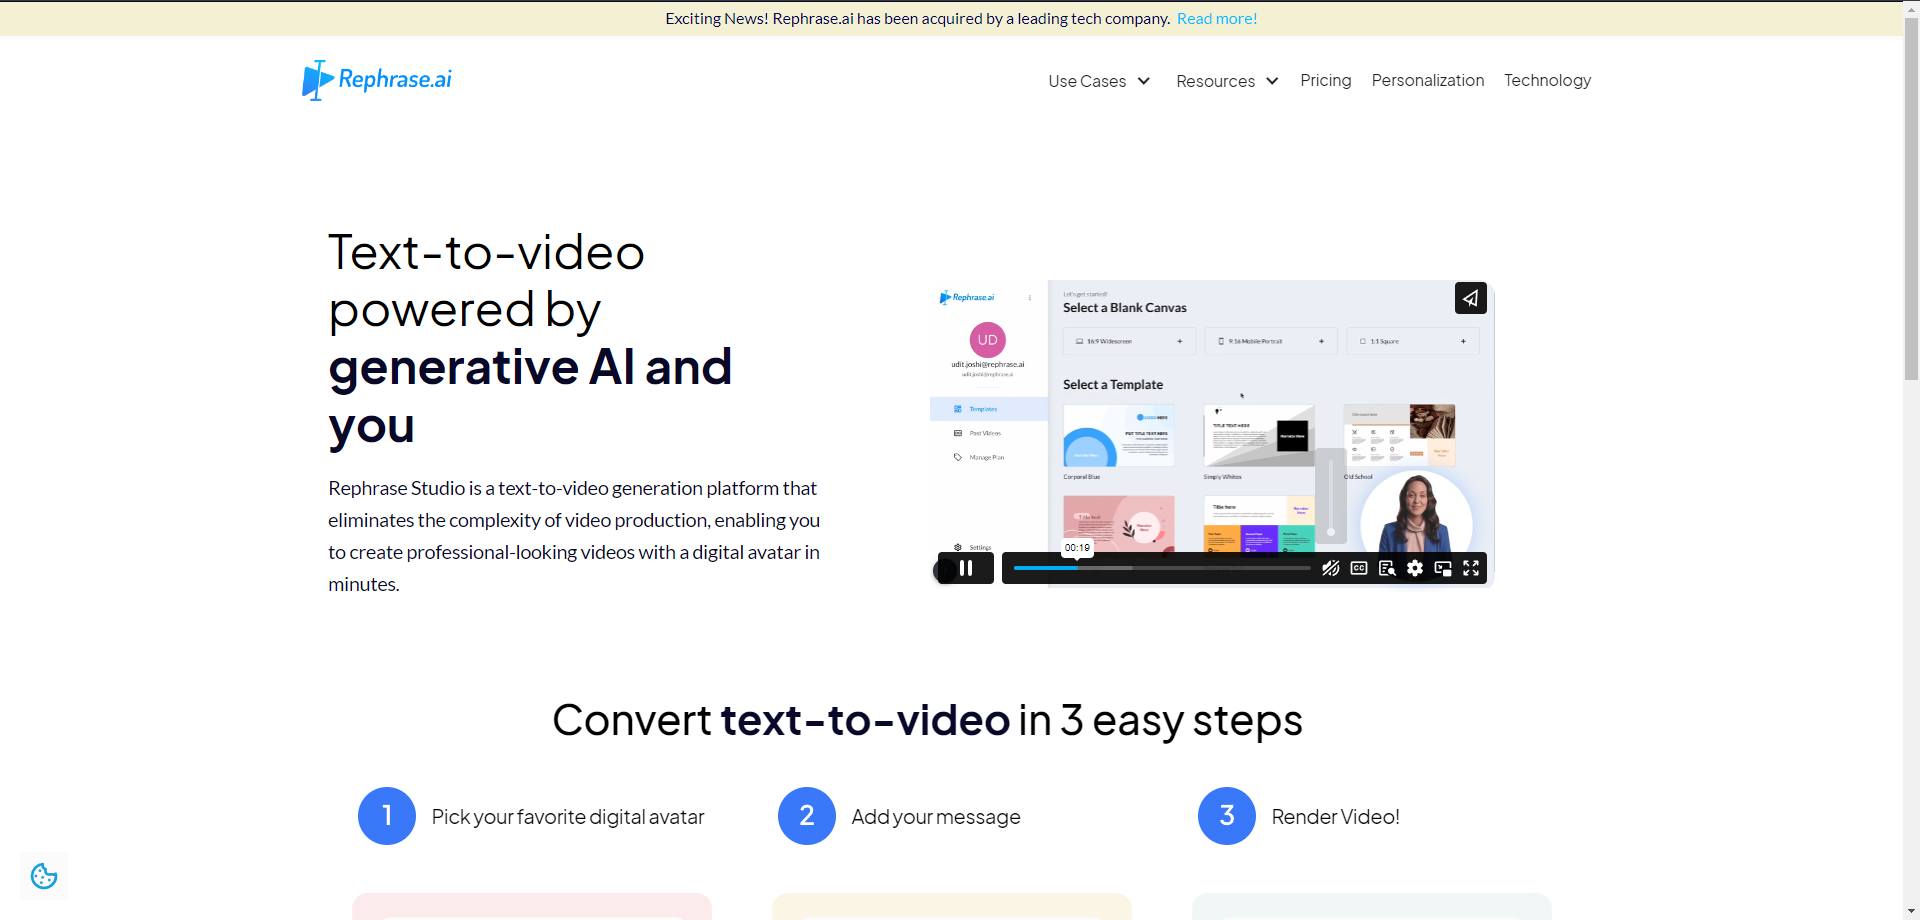Click the share paper-plane icon on the video
This screenshot has height=920, width=1920.
click(x=1470, y=298)
